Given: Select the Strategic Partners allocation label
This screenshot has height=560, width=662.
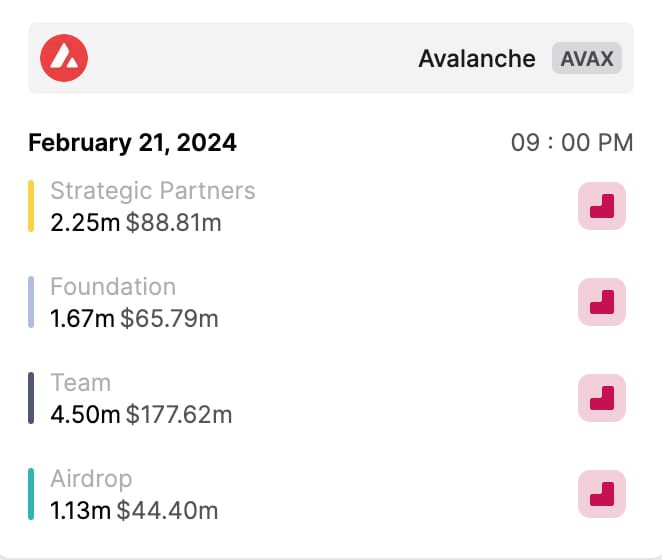Looking at the screenshot, I should pos(153,191).
